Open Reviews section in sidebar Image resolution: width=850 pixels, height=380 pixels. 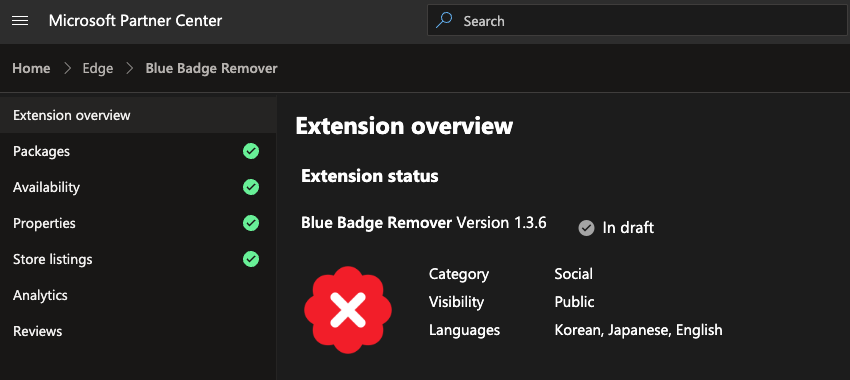point(138,331)
